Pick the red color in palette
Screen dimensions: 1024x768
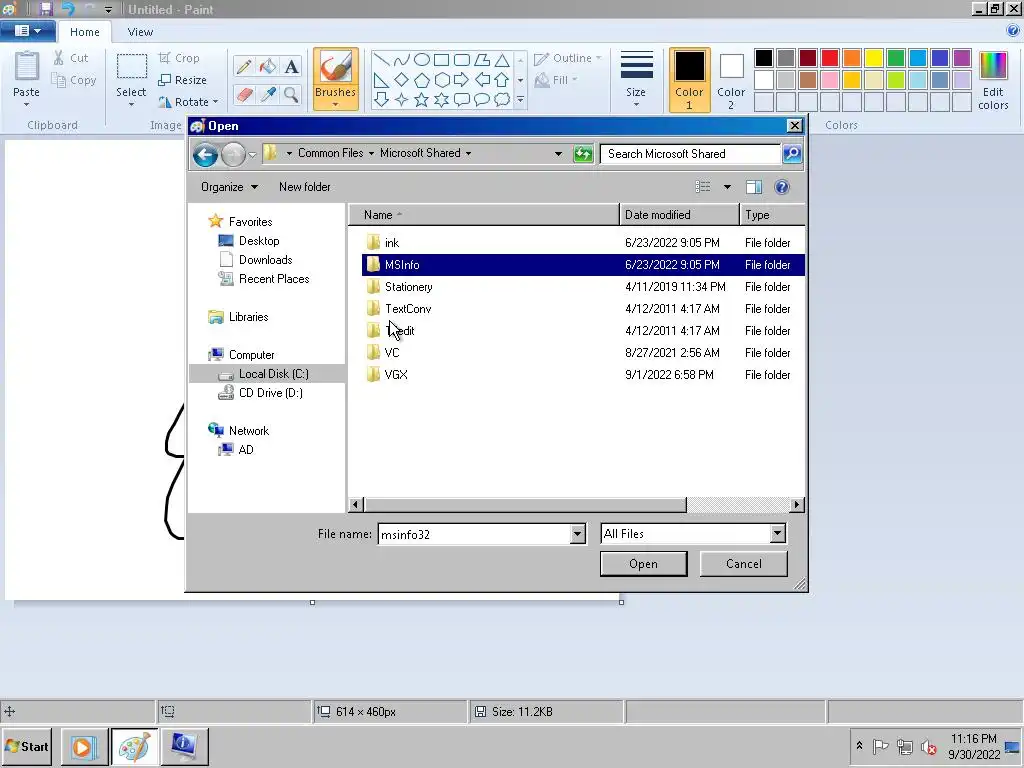click(x=829, y=58)
